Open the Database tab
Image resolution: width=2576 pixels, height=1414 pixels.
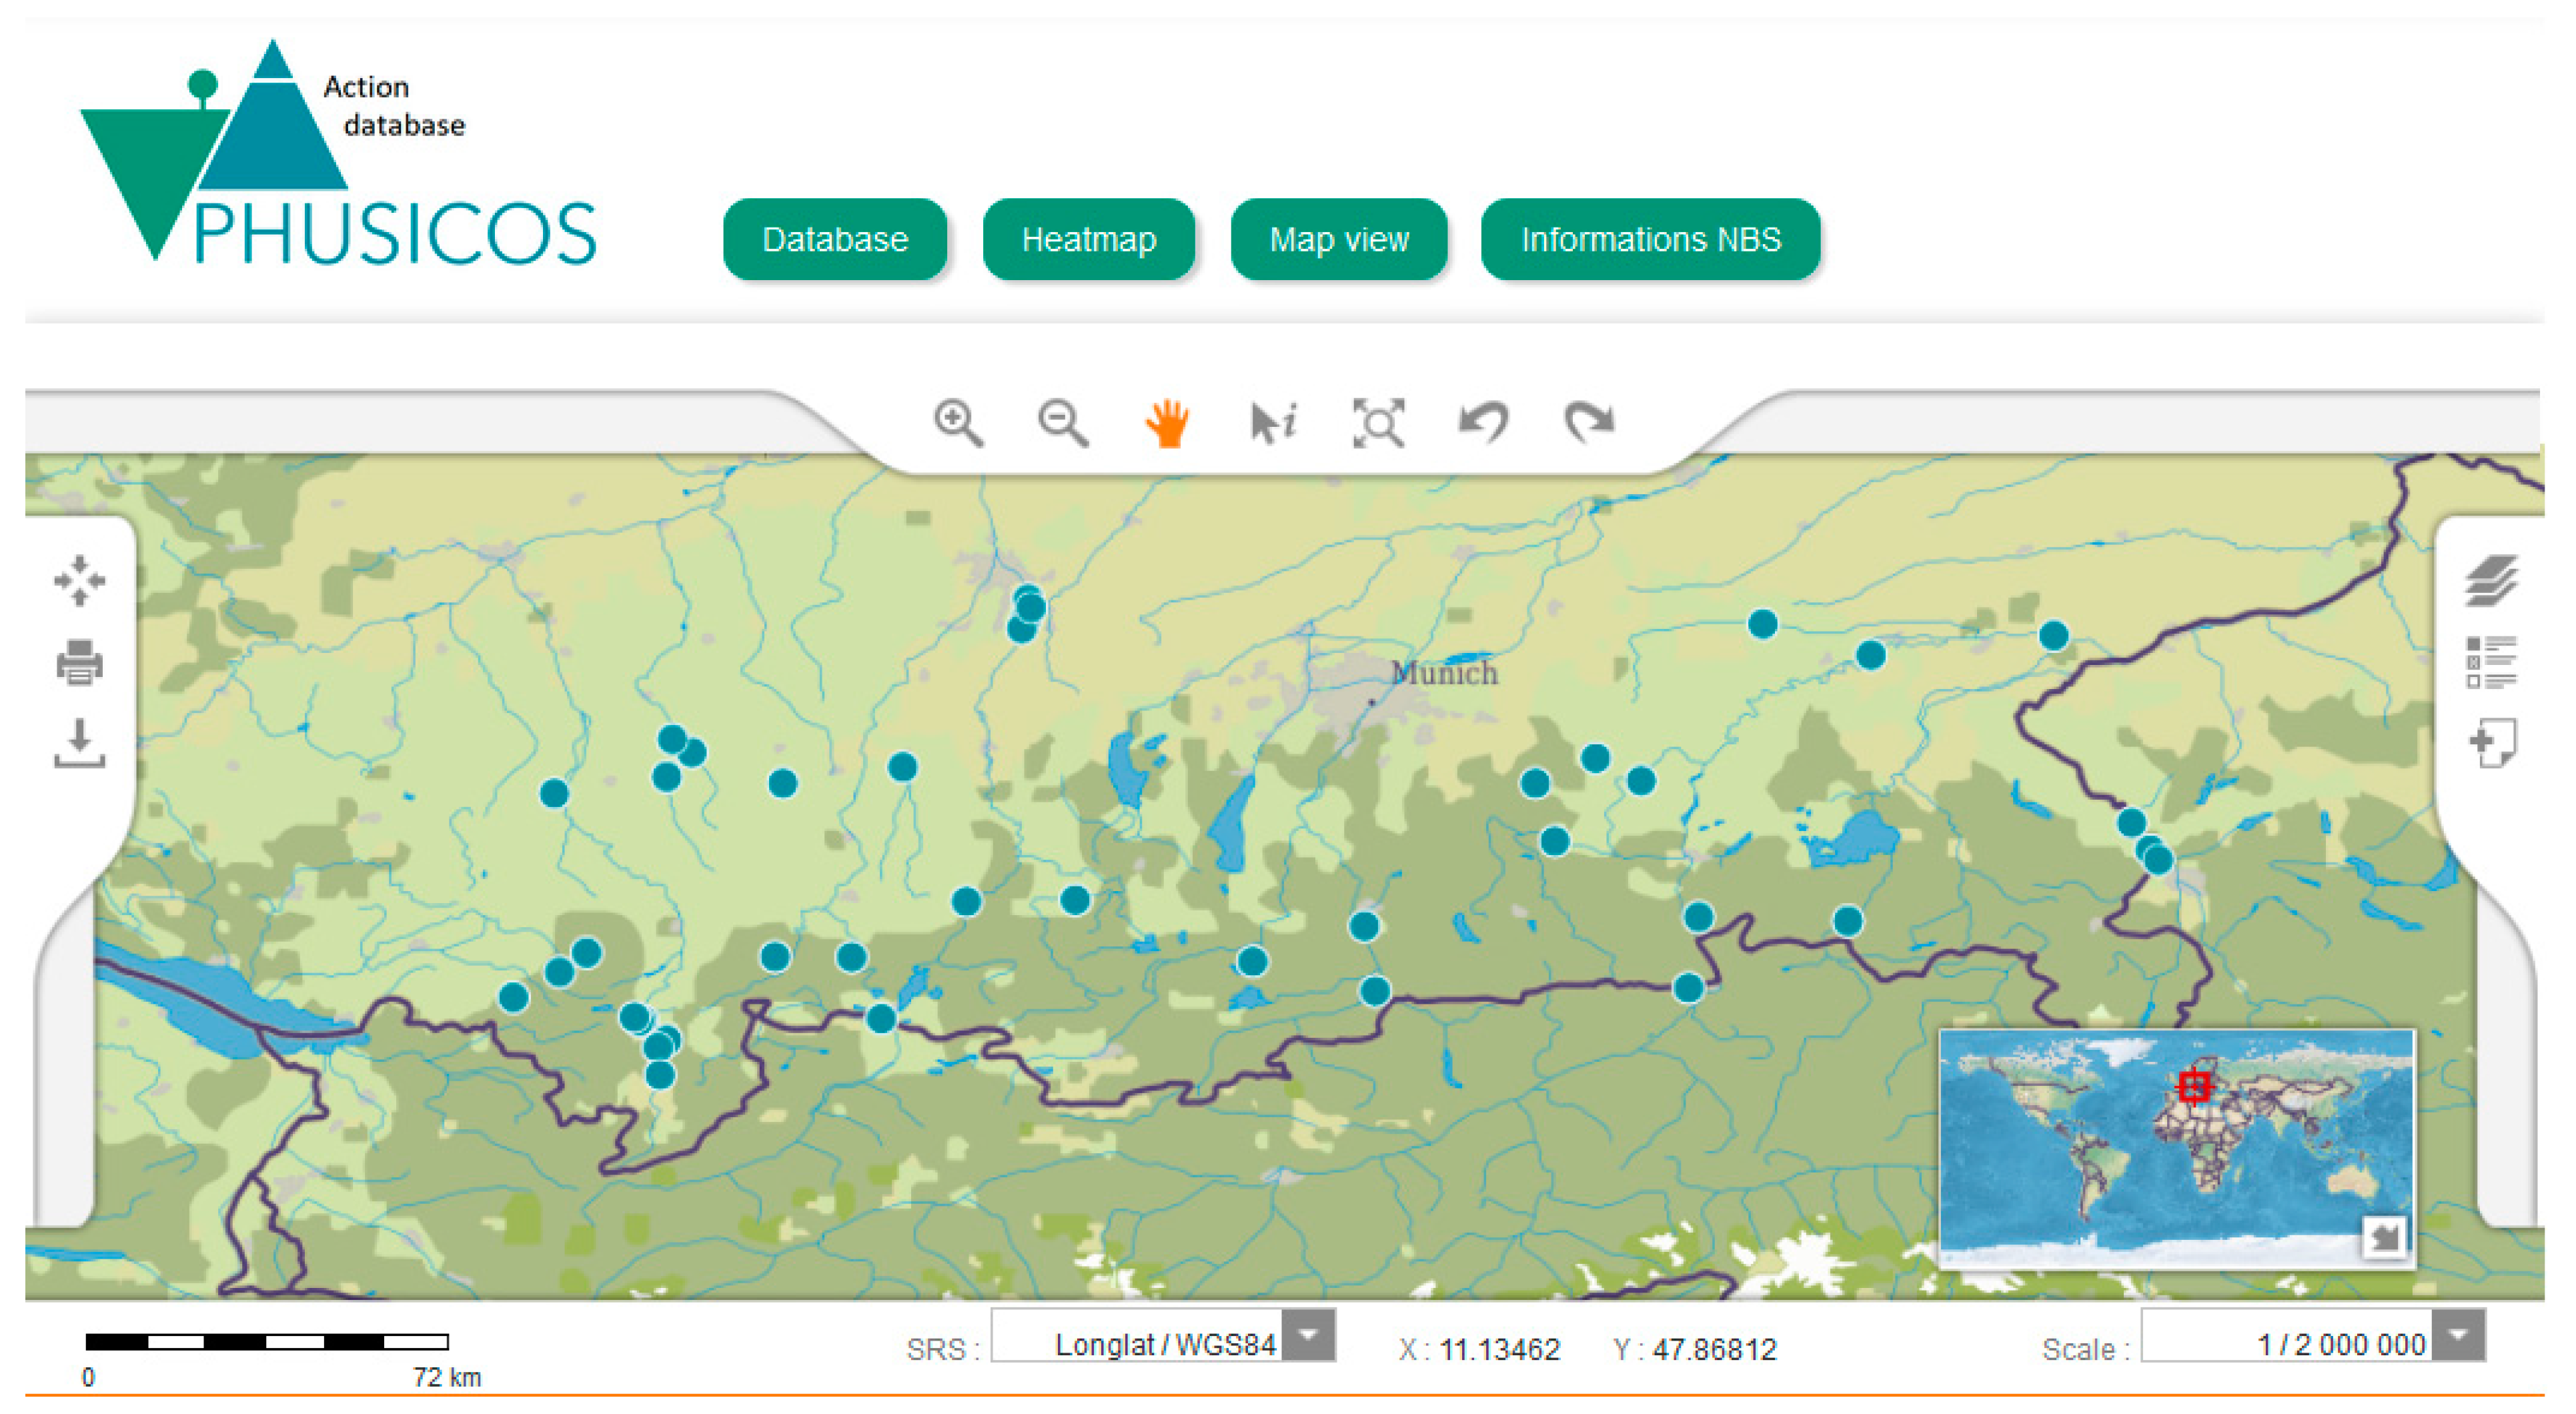(835, 240)
